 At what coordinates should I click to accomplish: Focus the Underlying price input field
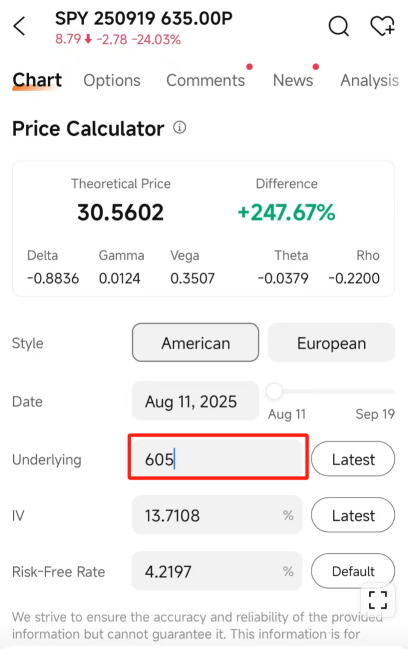[218, 457]
